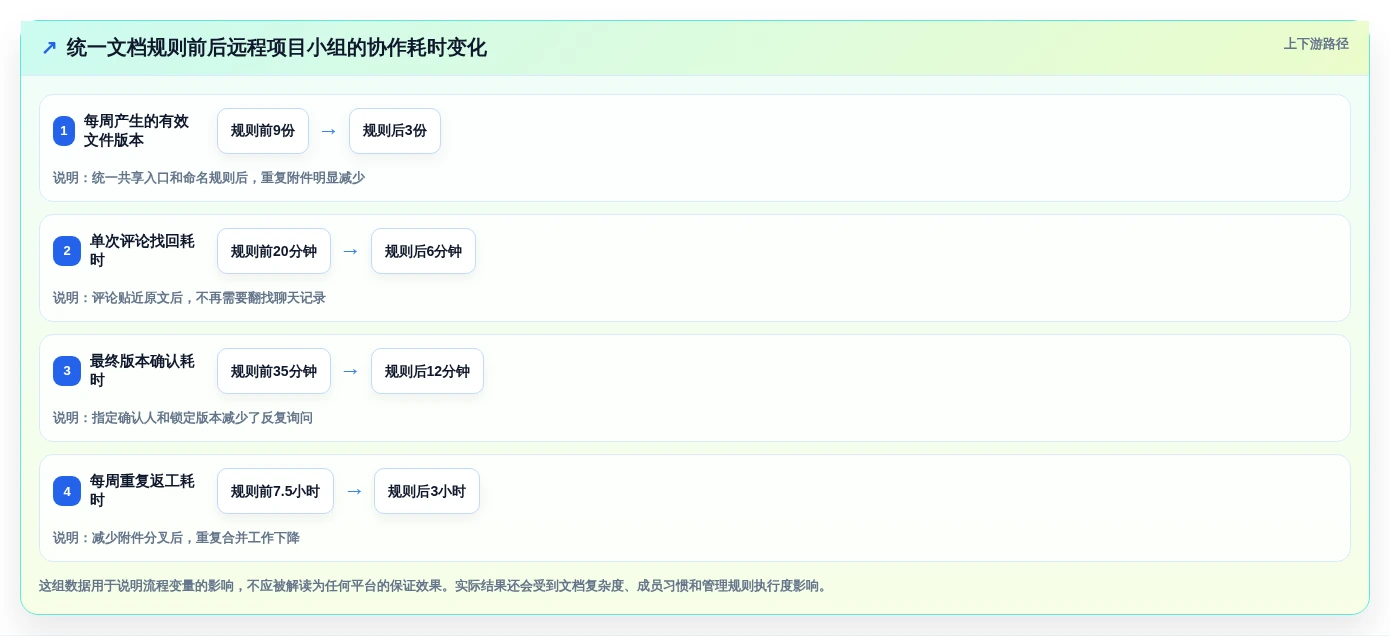Viewport: 1390px width, 636px height.
Task: Click the 规则前9份 chip
Action: [263, 131]
